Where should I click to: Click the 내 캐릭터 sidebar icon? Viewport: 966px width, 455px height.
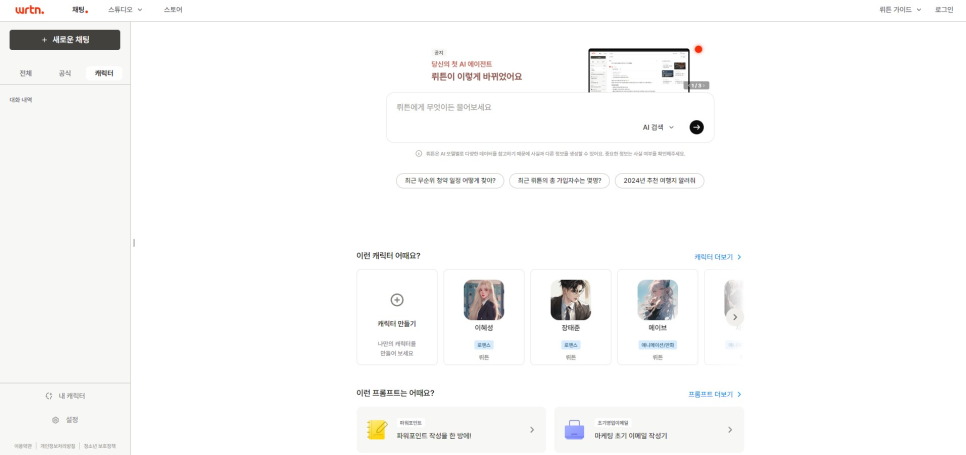[x=49, y=396]
